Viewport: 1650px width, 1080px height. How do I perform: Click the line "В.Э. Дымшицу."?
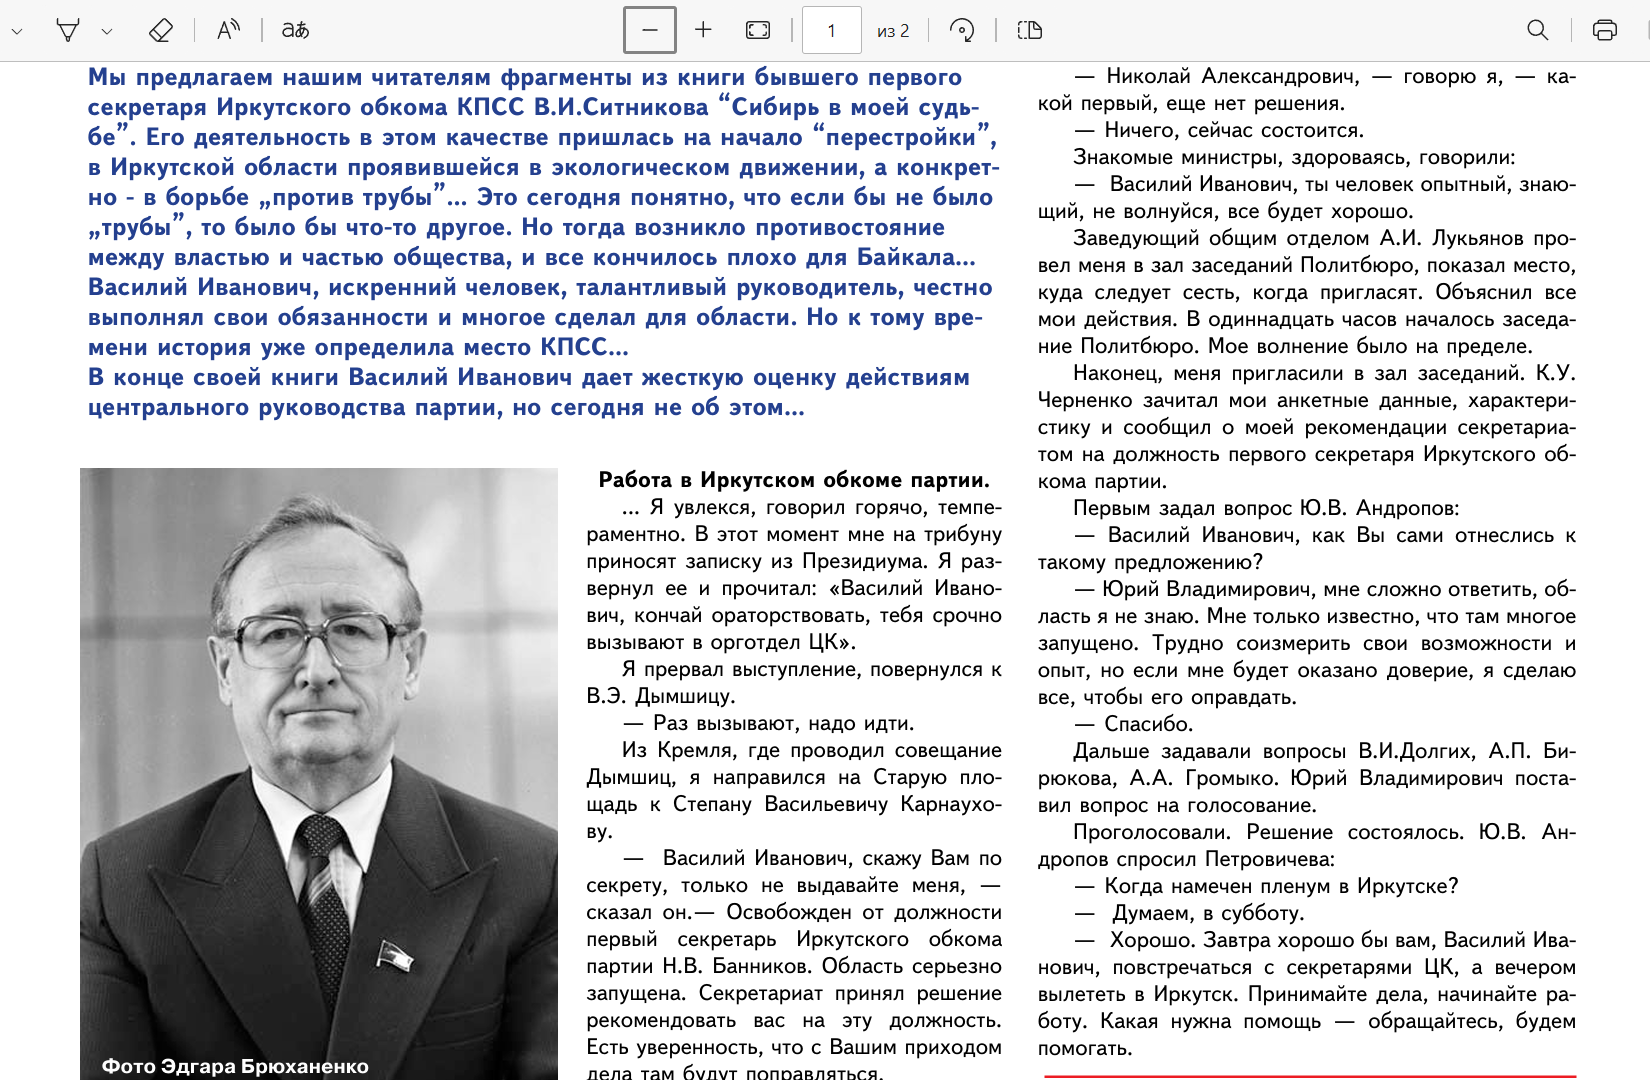tap(661, 696)
